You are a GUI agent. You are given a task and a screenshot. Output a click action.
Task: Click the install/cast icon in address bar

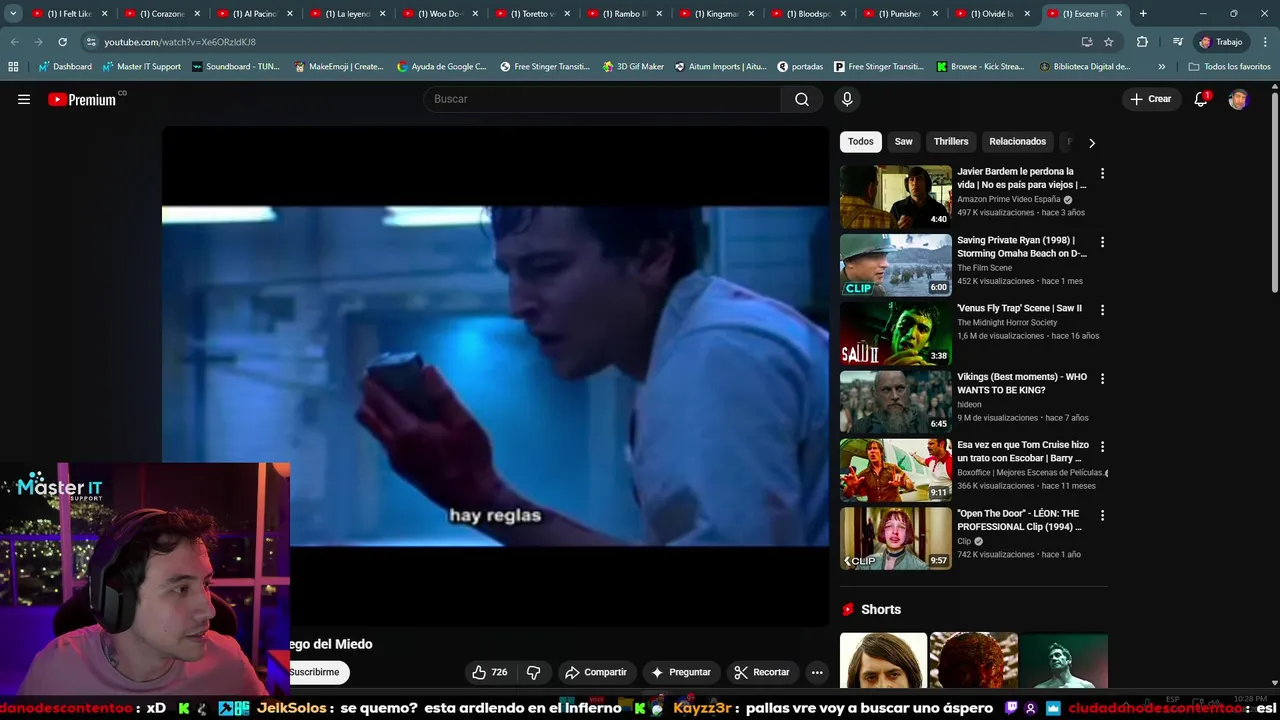1087,42
